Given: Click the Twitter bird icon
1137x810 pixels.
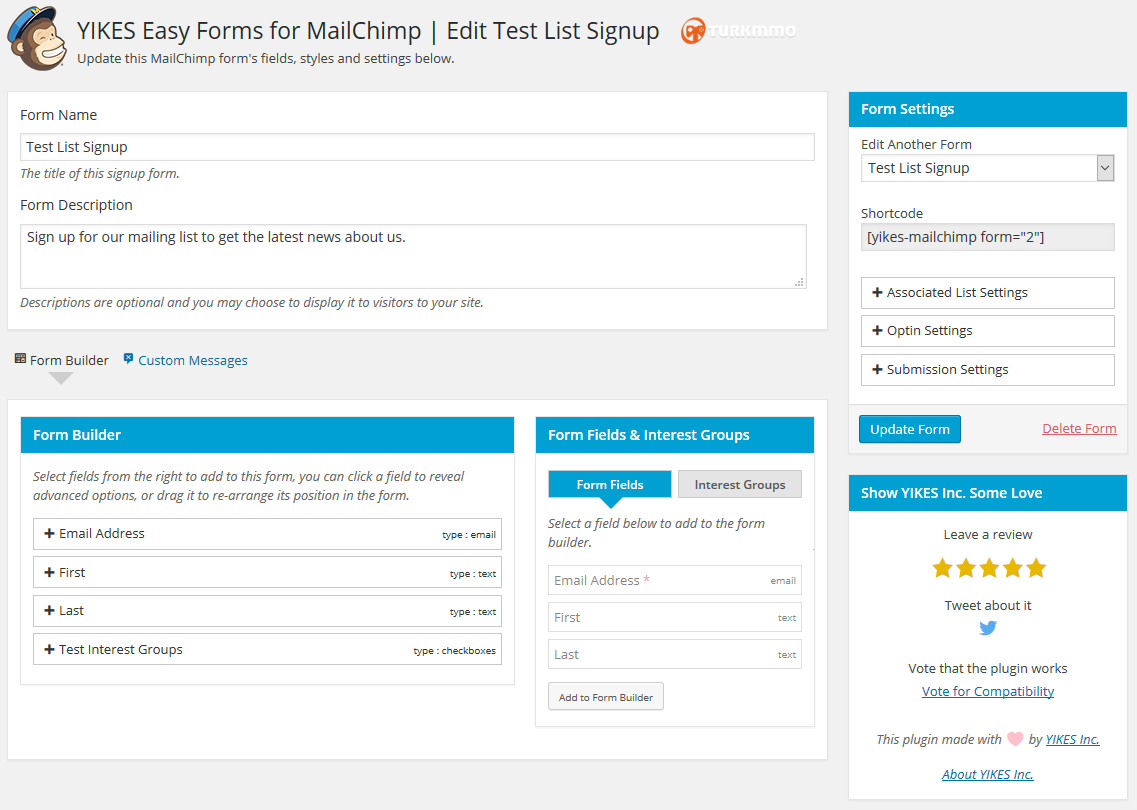Looking at the screenshot, I should (988, 628).
